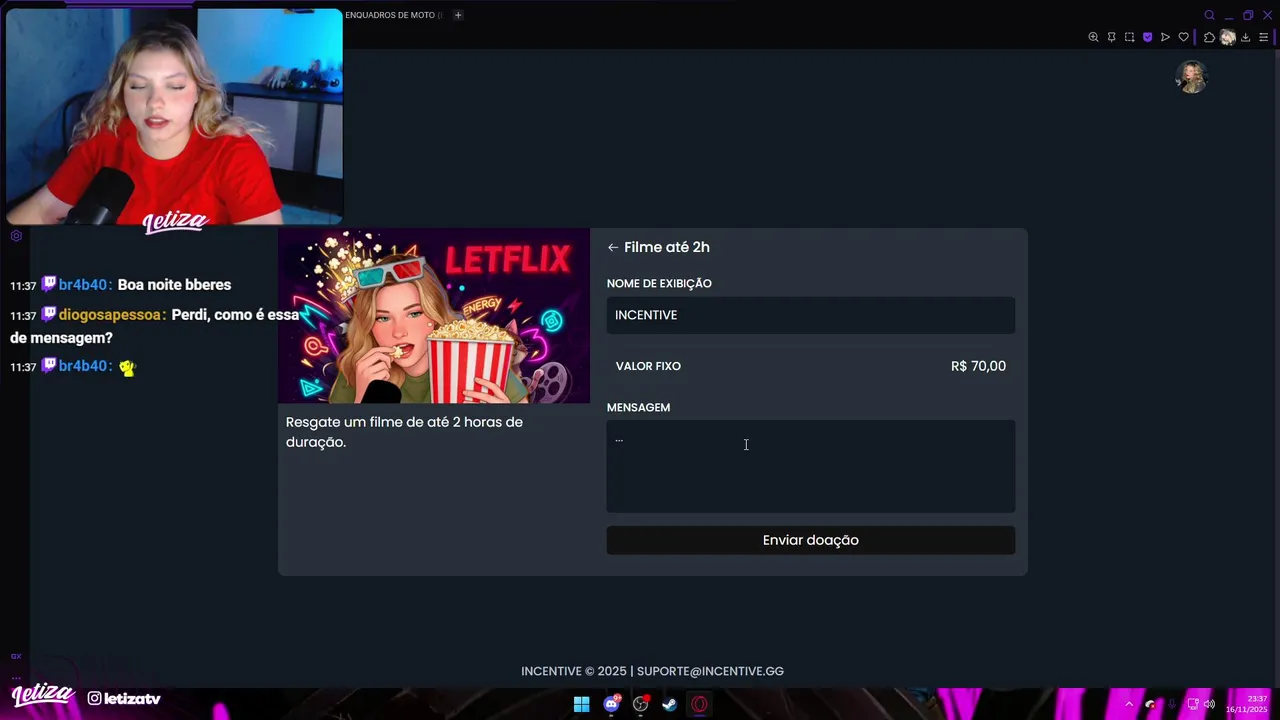Image resolution: width=1280 pixels, height=720 pixels.
Task: Expand the system tray hidden icons chevron
Action: 1129,704
